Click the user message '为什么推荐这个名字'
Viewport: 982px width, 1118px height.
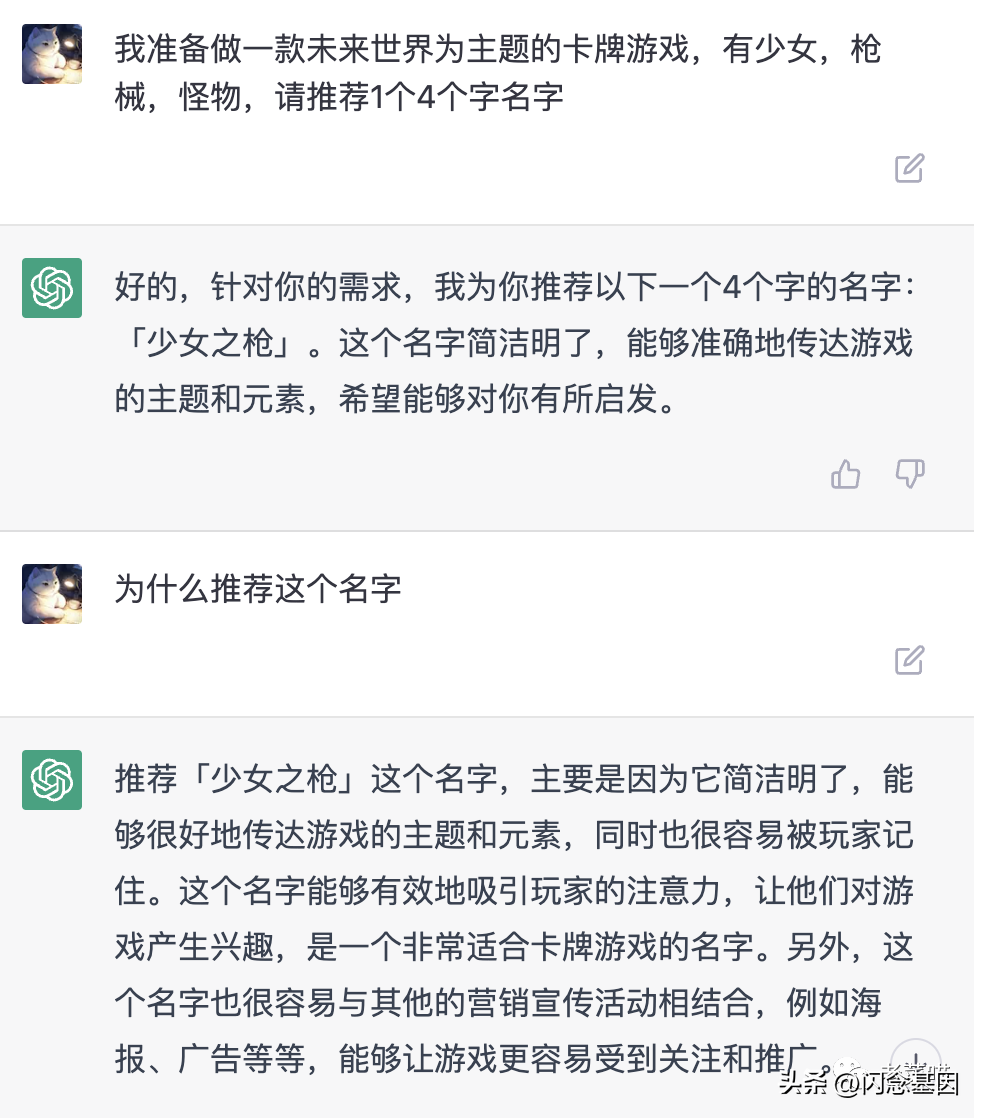coord(258,588)
